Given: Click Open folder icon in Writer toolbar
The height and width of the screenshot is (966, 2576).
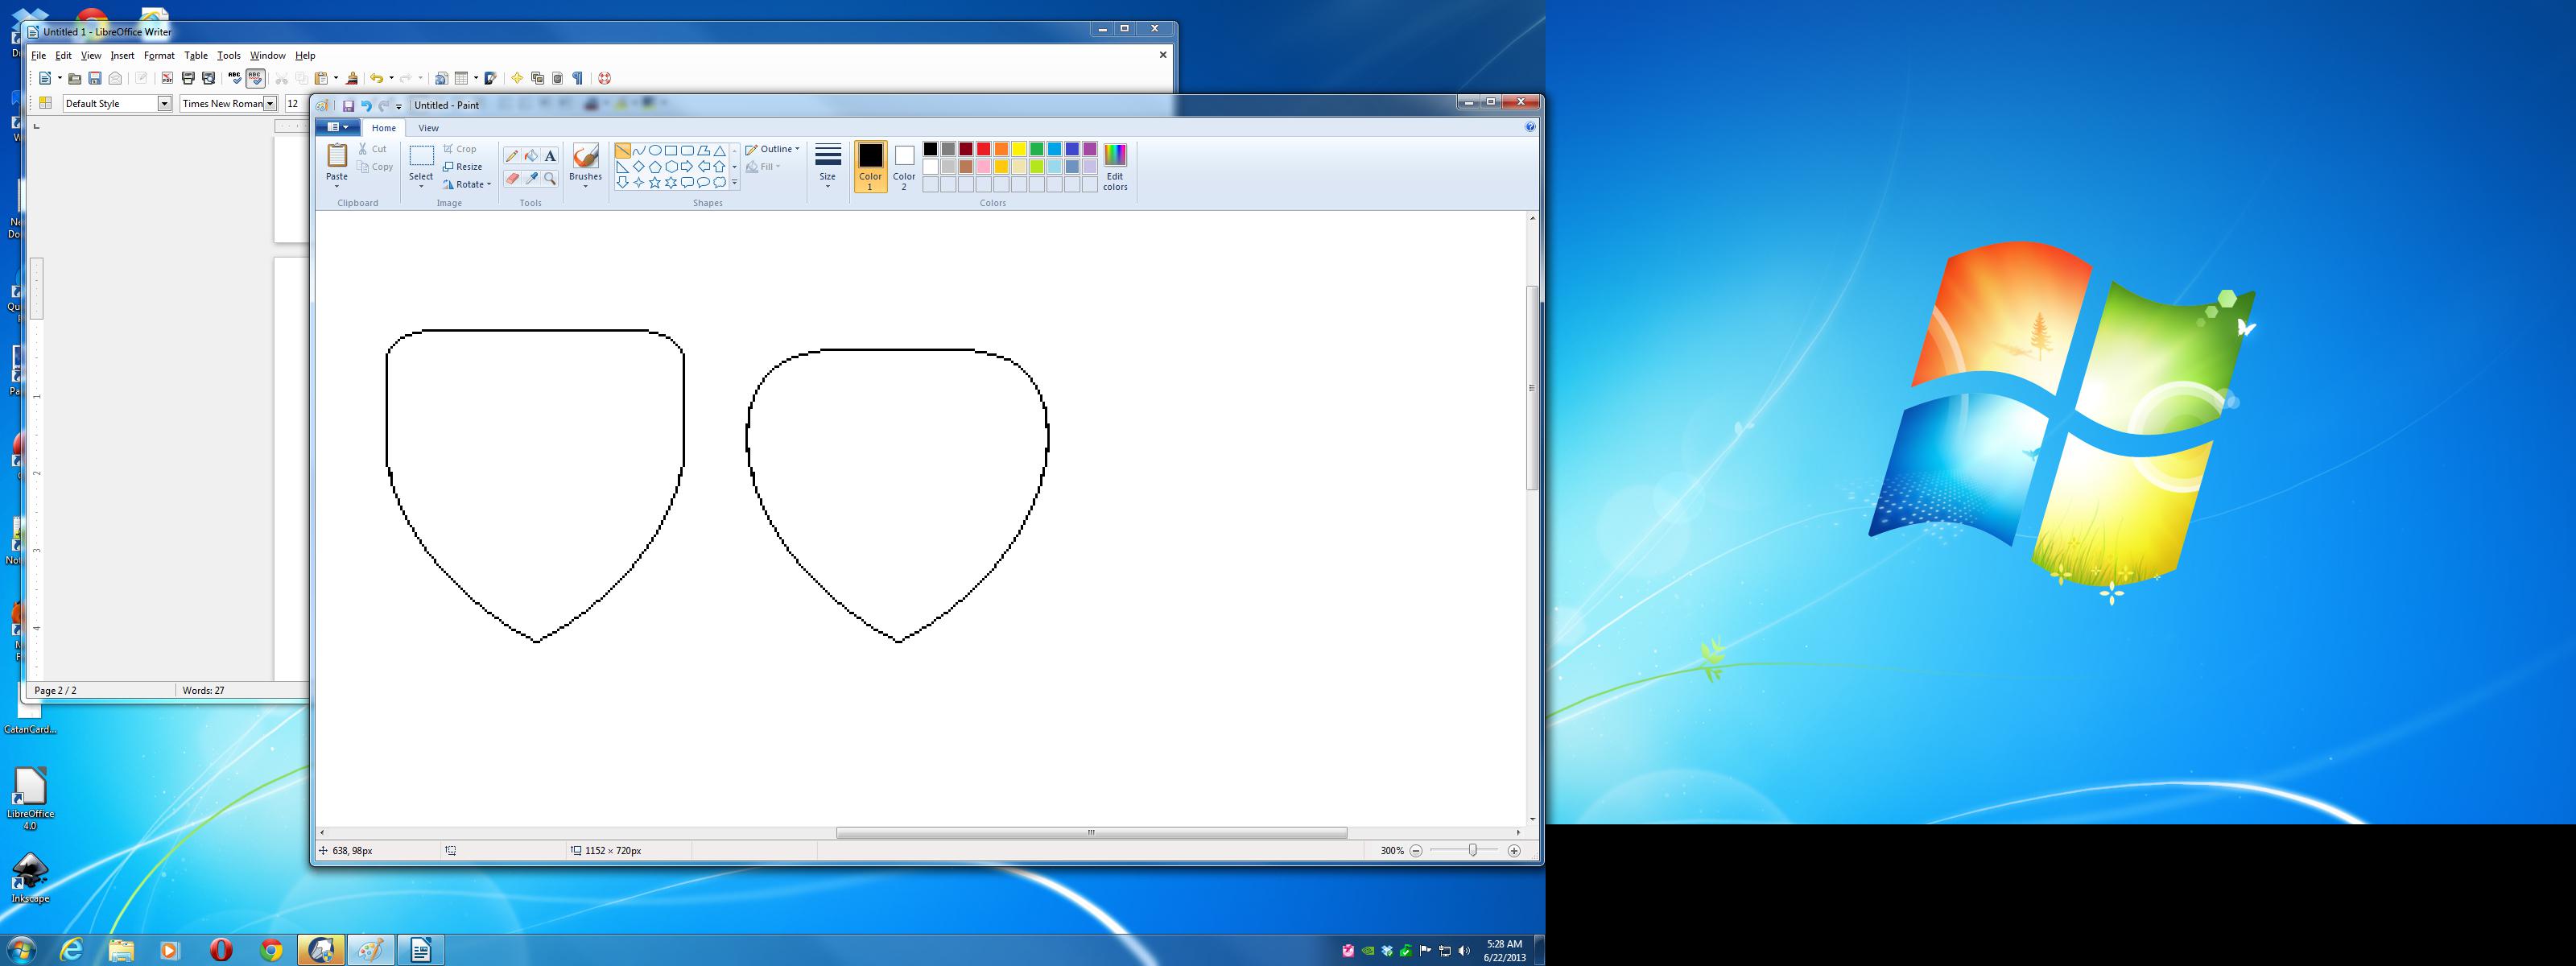Looking at the screenshot, I should [x=74, y=78].
